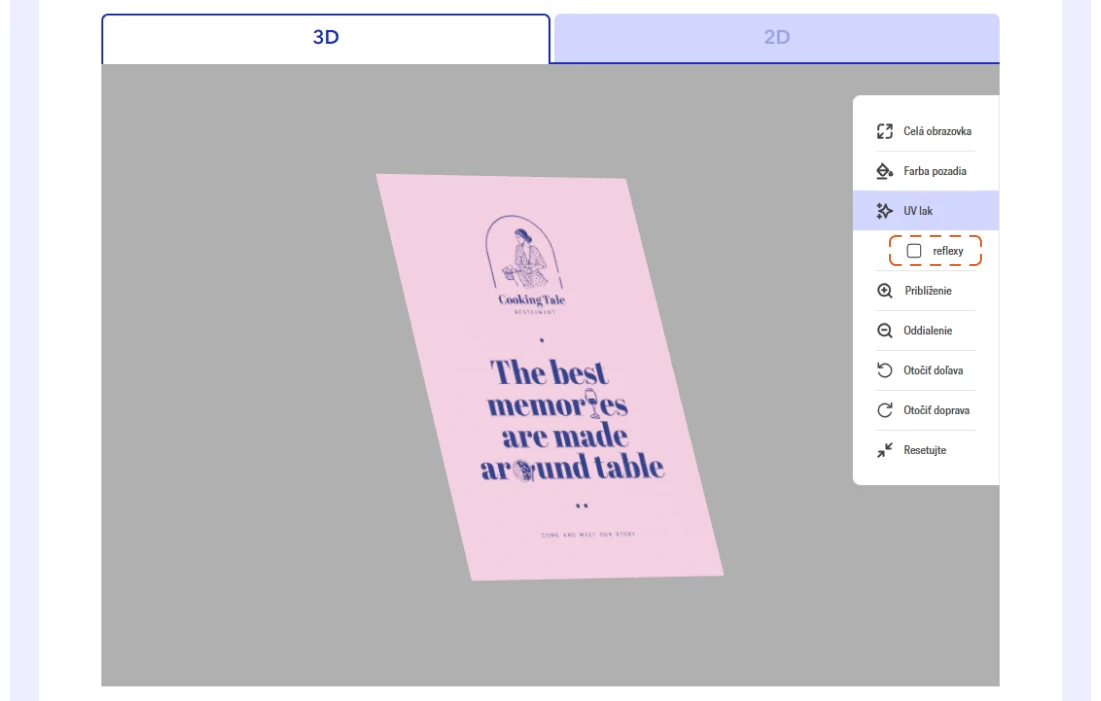Open the Farba pozadia color picker label
This screenshot has height=701, width=1101.
click(935, 171)
